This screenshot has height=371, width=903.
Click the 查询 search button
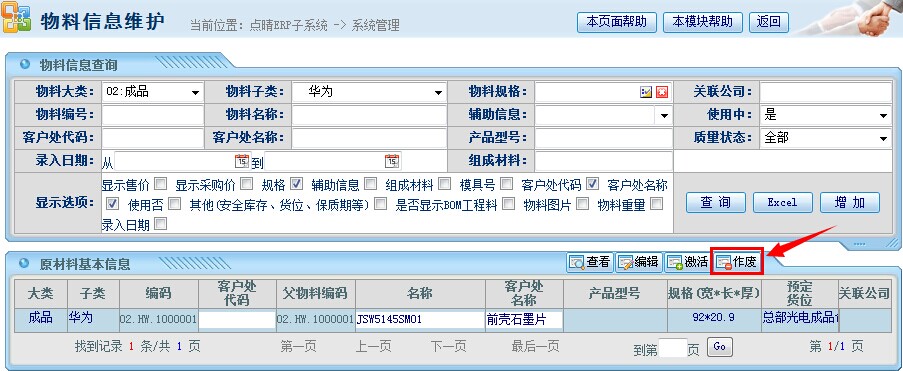tap(716, 202)
